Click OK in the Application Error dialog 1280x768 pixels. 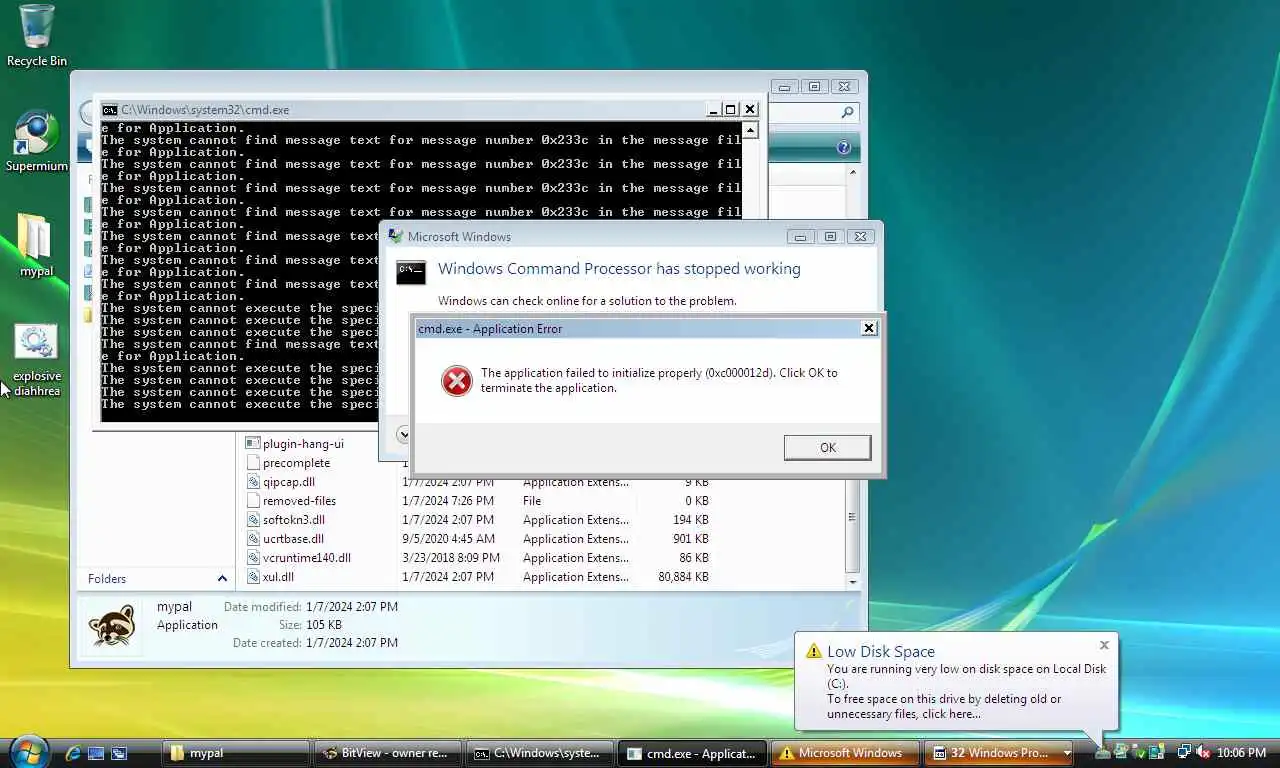click(827, 447)
